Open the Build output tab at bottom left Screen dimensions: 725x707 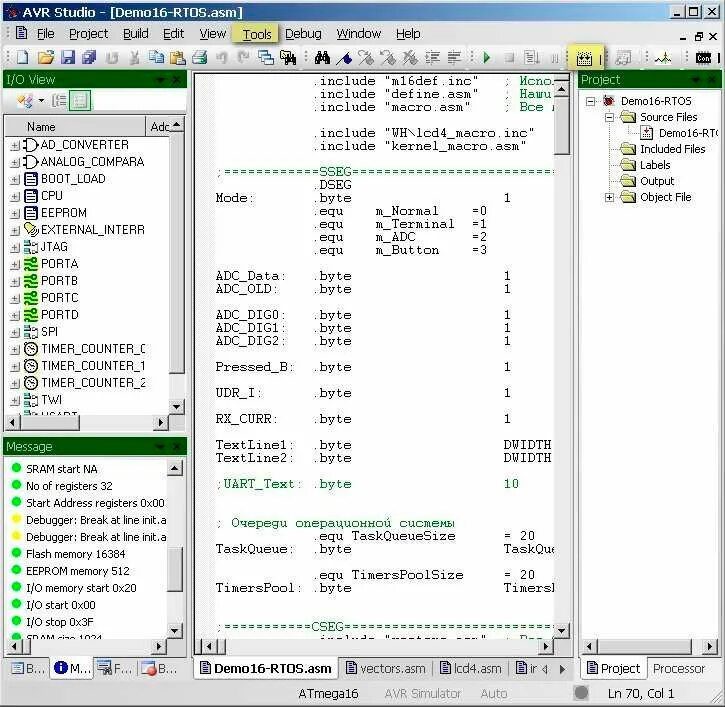[28, 668]
